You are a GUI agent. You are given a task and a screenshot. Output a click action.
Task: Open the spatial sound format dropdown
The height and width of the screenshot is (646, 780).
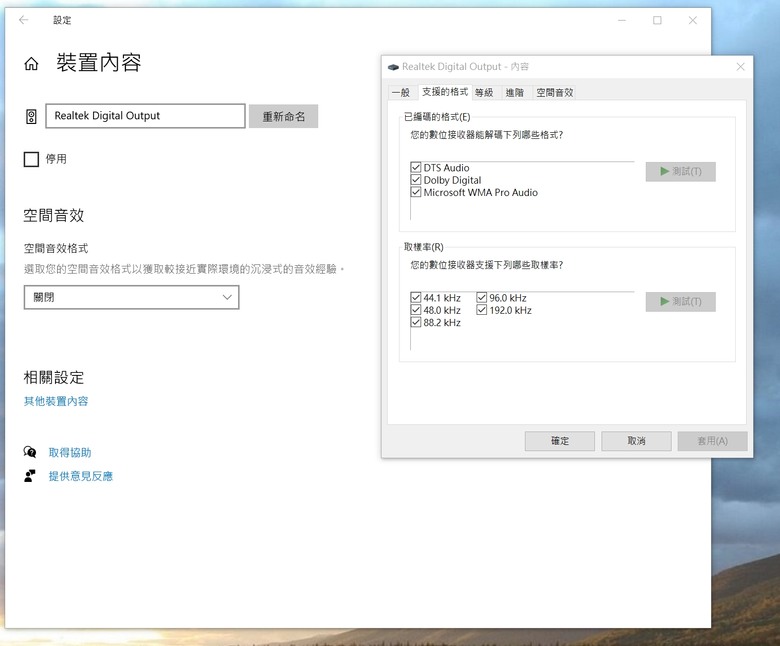tap(131, 297)
